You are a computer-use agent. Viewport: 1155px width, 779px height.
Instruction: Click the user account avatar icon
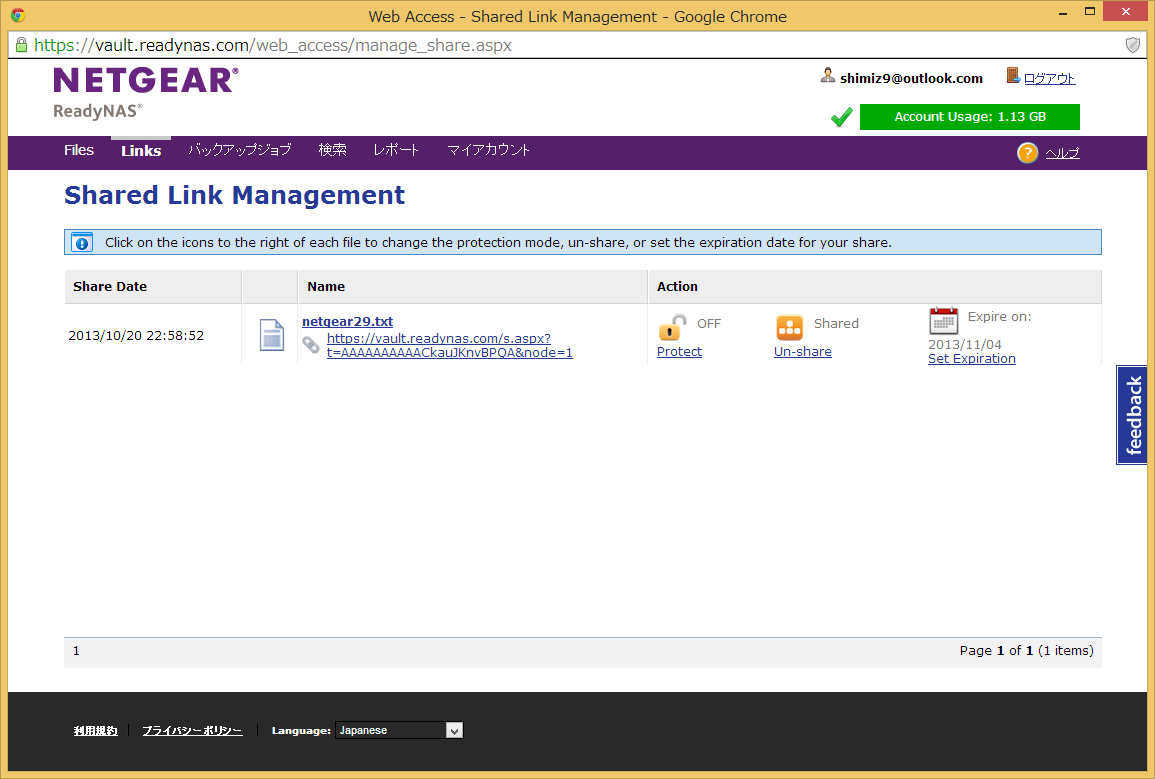pyautogui.click(x=828, y=77)
